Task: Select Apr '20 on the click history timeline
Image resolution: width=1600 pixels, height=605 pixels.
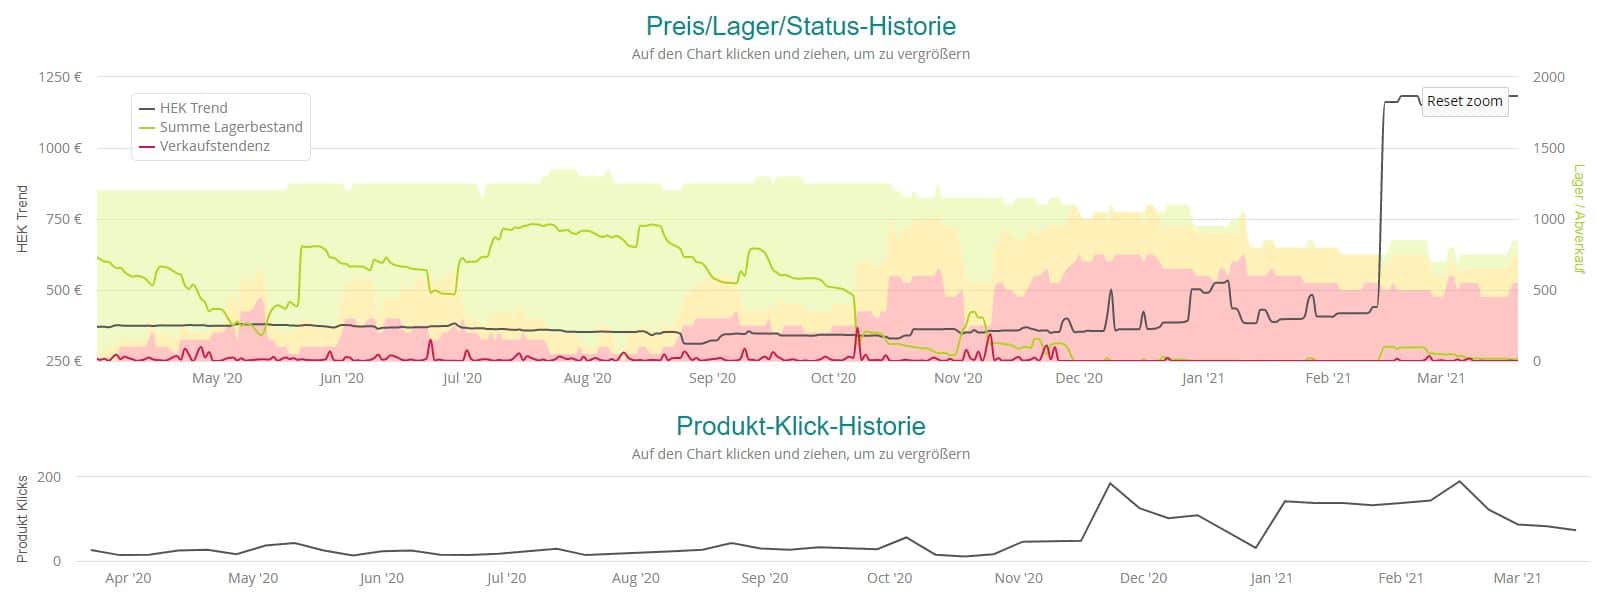Action: pos(128,578)
